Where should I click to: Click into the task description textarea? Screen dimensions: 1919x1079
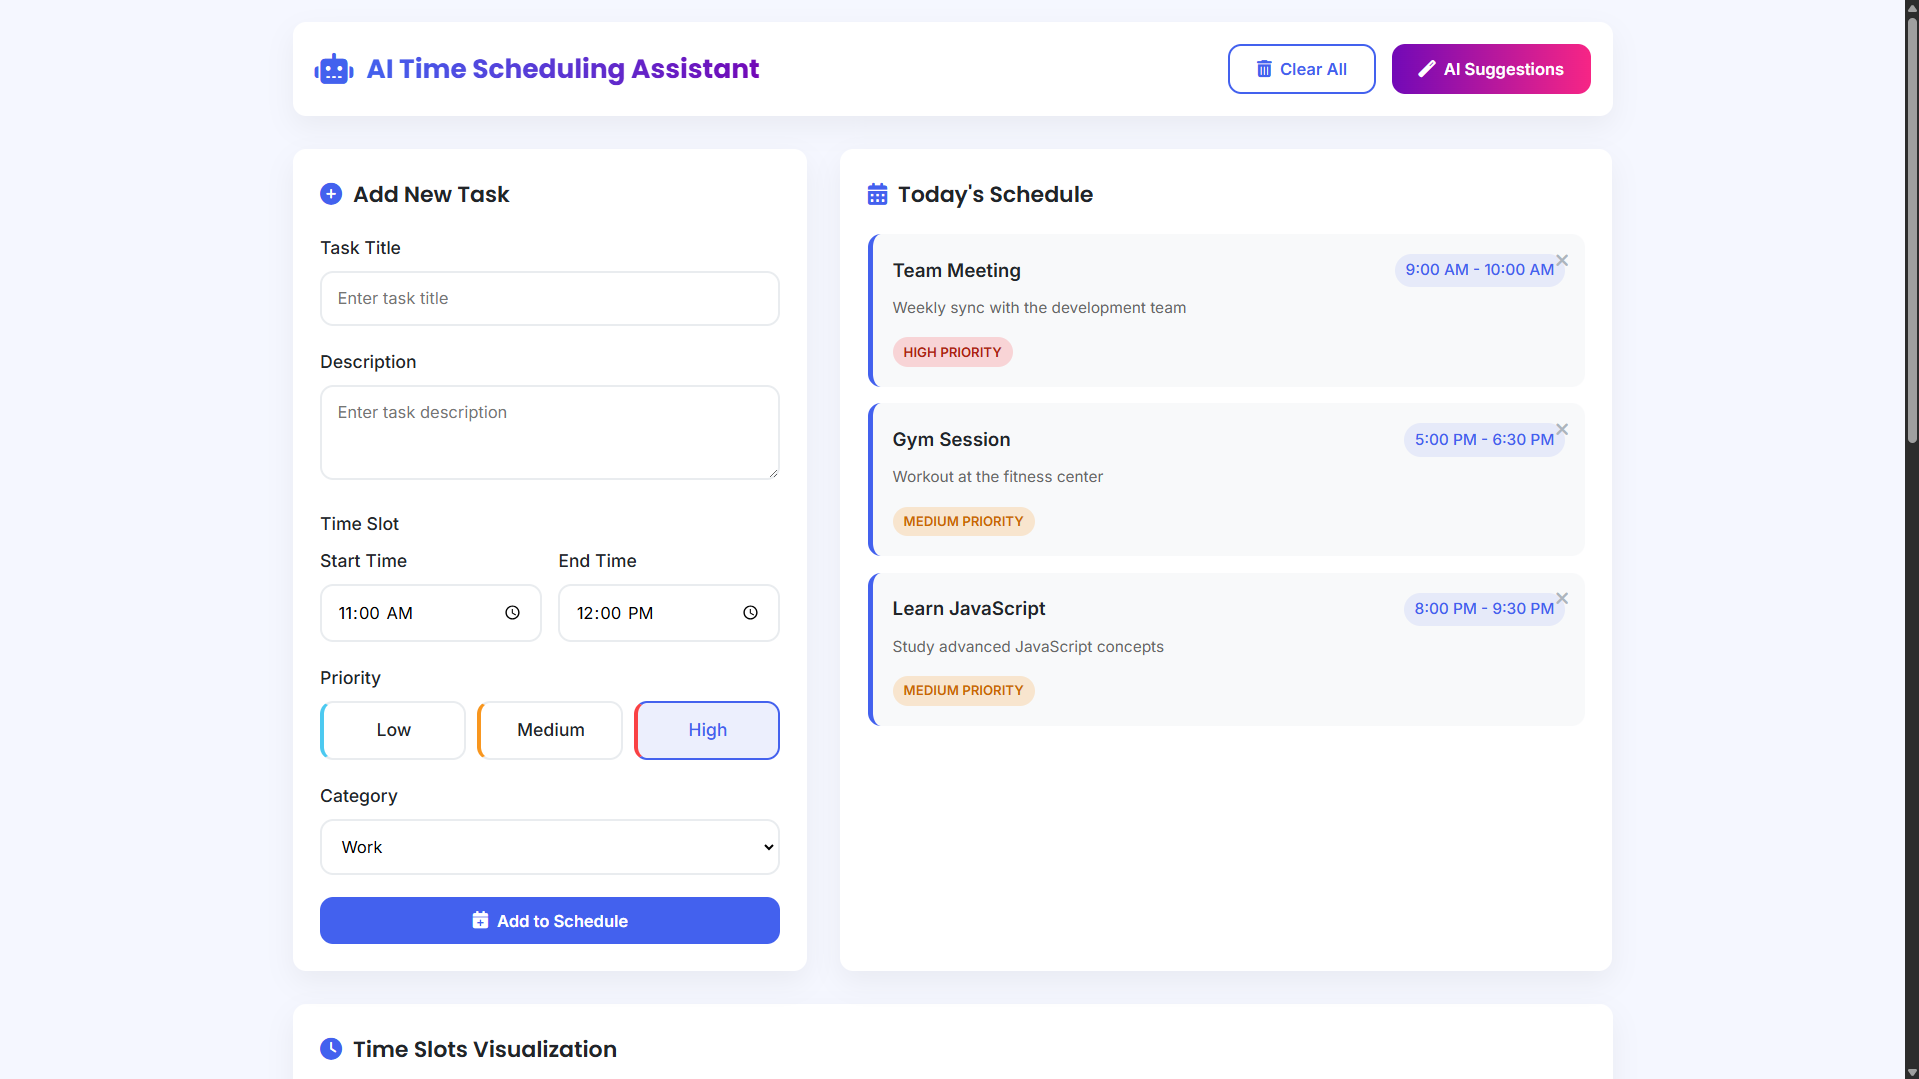(549, 432)
